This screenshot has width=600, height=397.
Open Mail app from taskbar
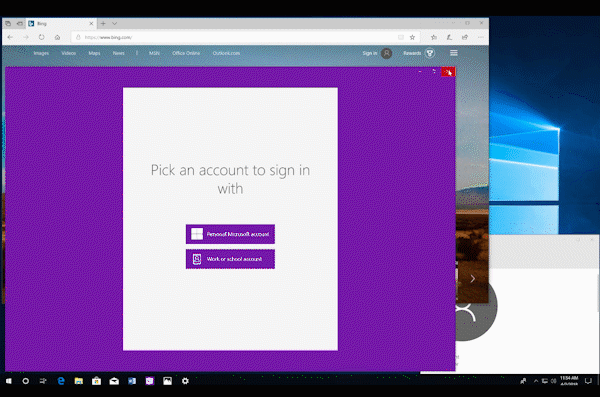point(114,381)
